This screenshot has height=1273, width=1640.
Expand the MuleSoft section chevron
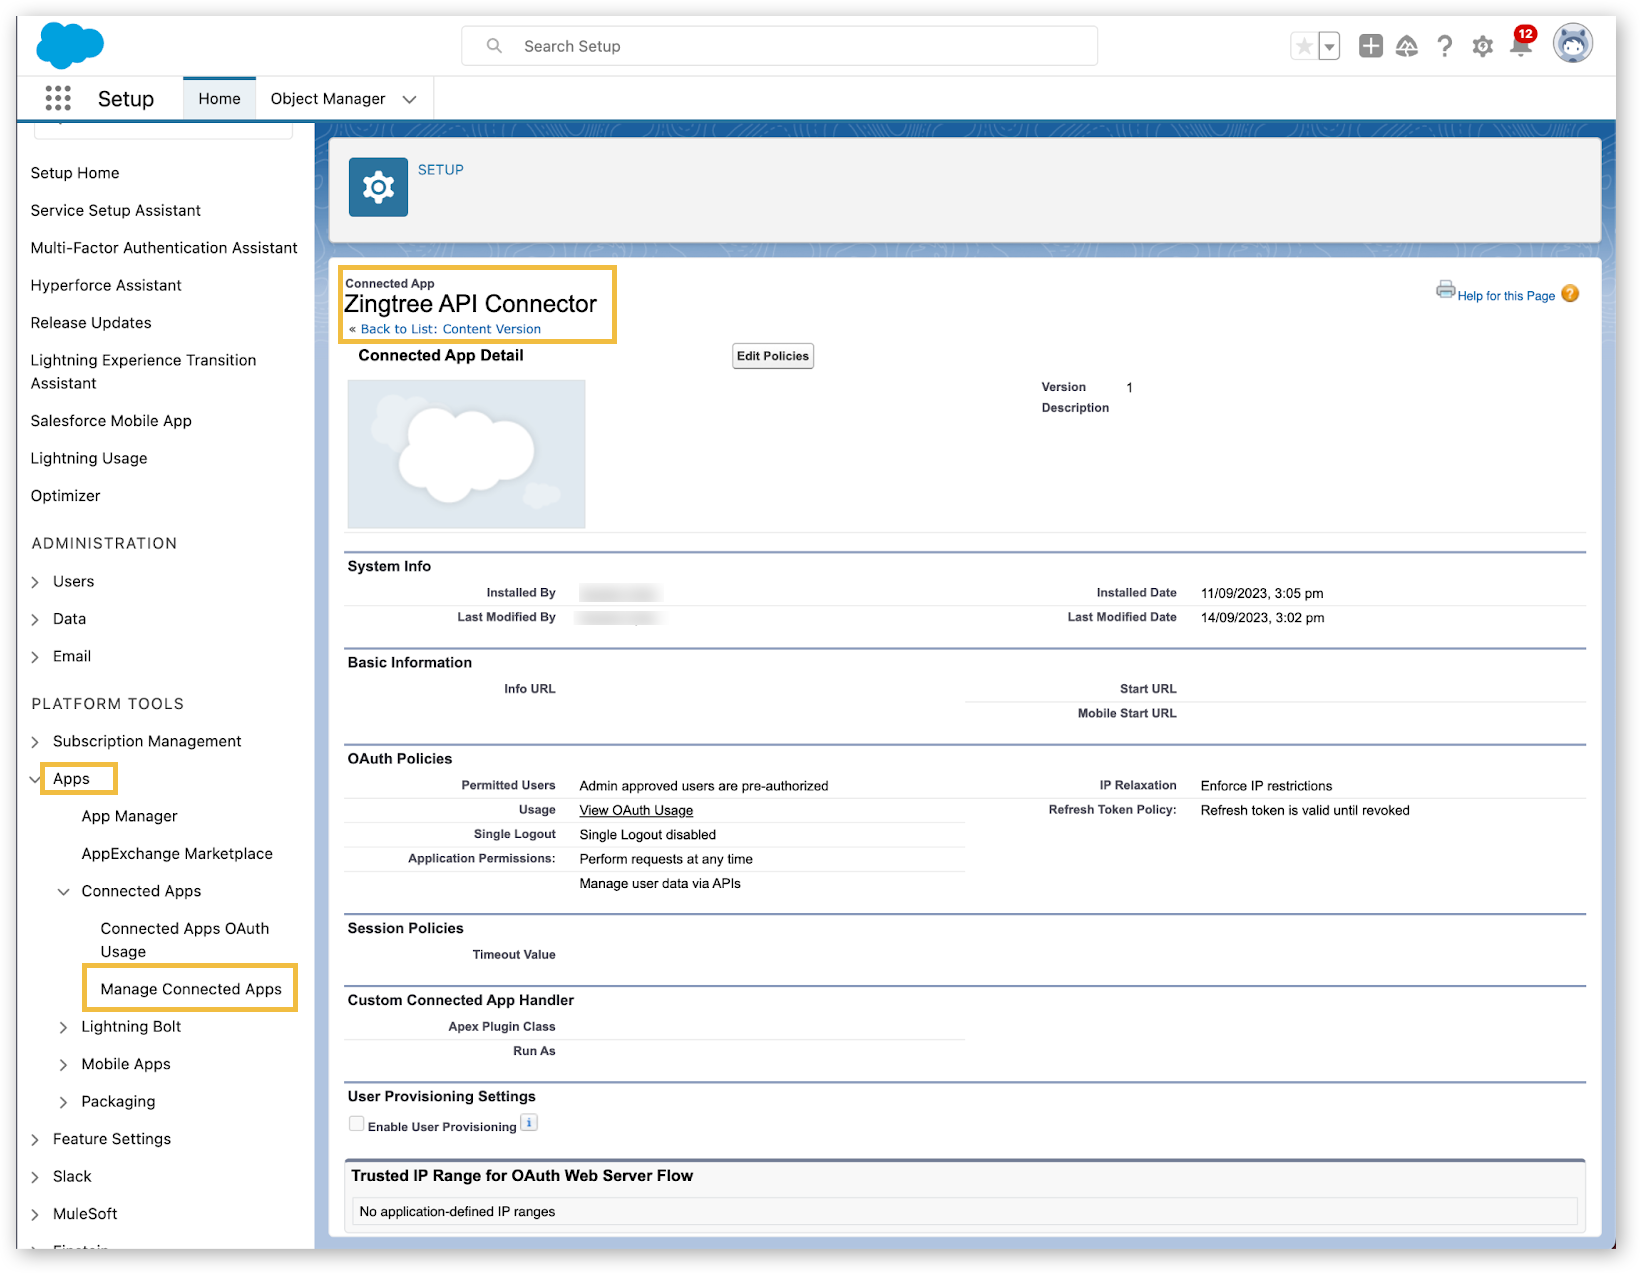[x=35, y=1215]
